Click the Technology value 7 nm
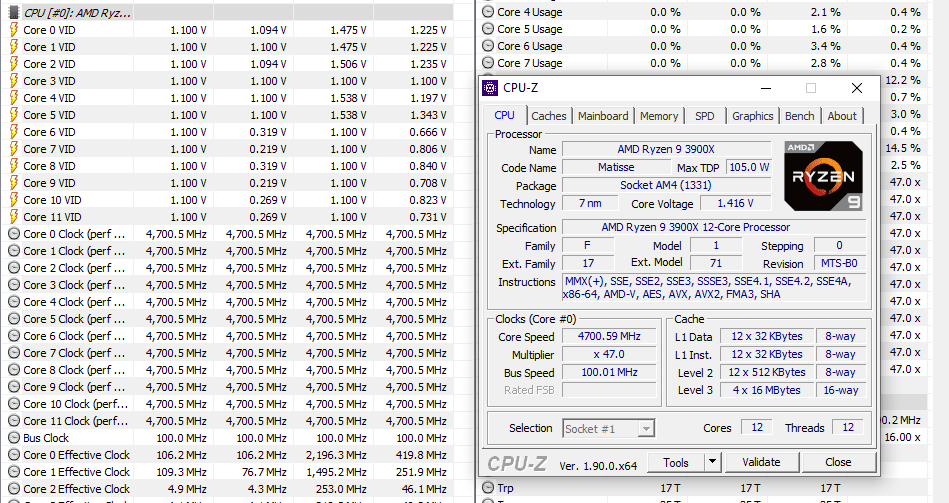This screenshot has width=949, height=503. click(590, 203)
